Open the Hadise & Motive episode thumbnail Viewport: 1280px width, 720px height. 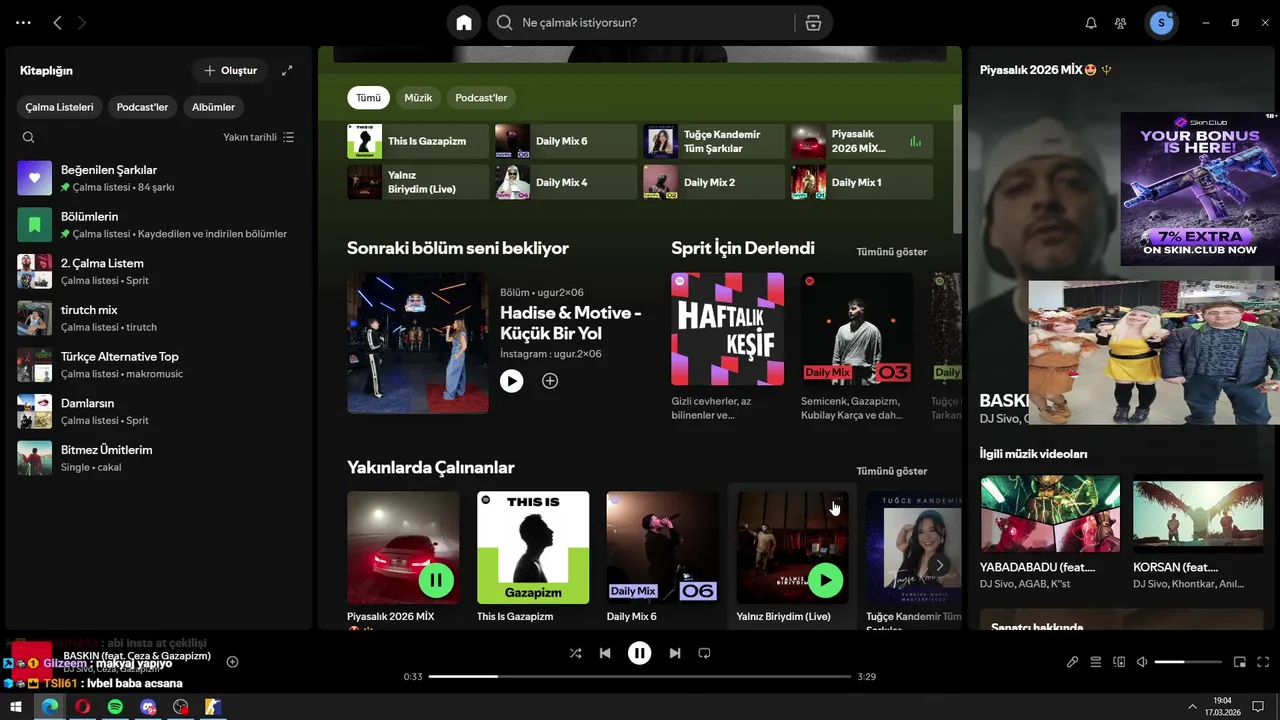(418, 343)
